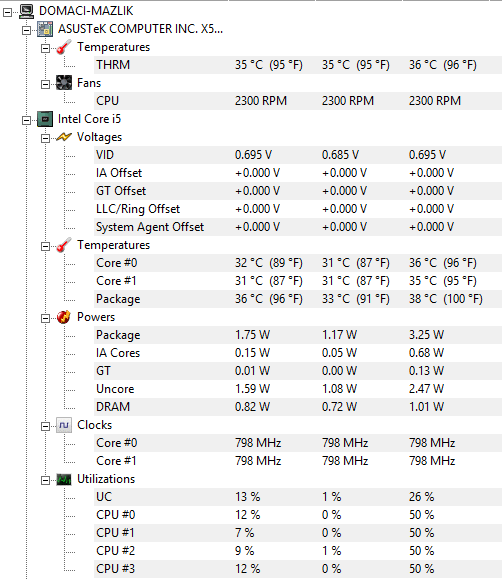Click the Powers flame icon
This screenshot has height=579, width=502.
click(64, 317)
